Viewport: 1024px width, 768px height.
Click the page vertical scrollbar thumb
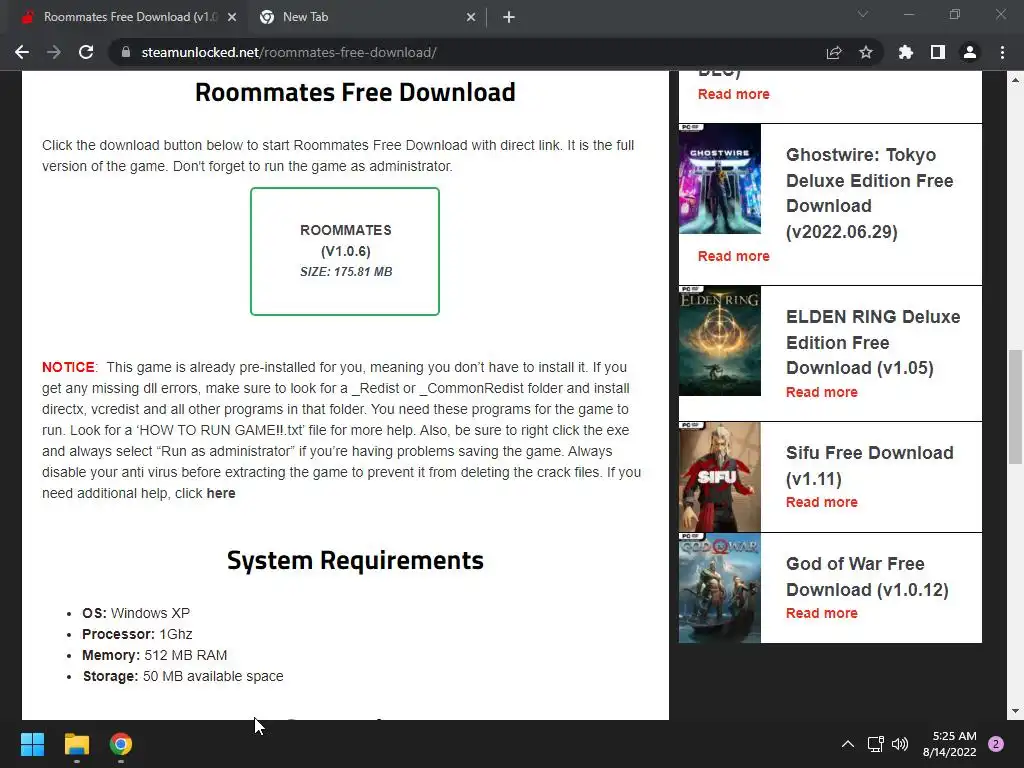pos(1015,407)
